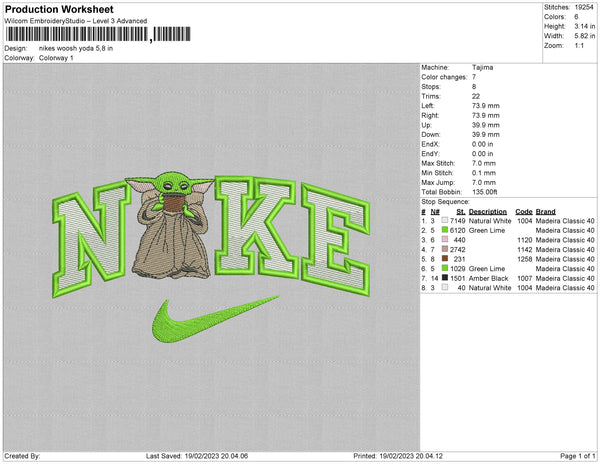
Task: Click the "Max Jump:" label
Action: coord(438,182)
